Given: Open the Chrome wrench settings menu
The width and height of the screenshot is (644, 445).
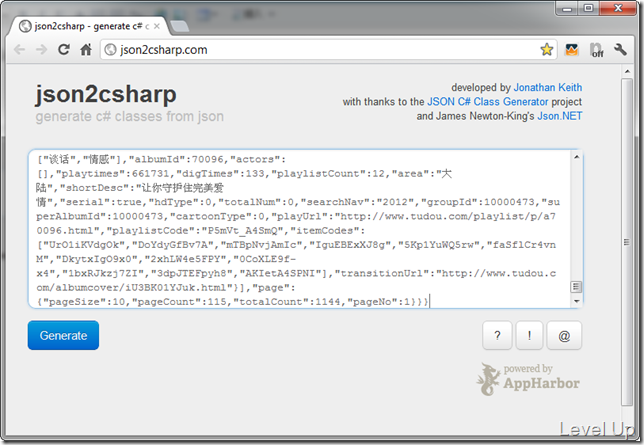Looking at the screenshot, I should point(620,50).
